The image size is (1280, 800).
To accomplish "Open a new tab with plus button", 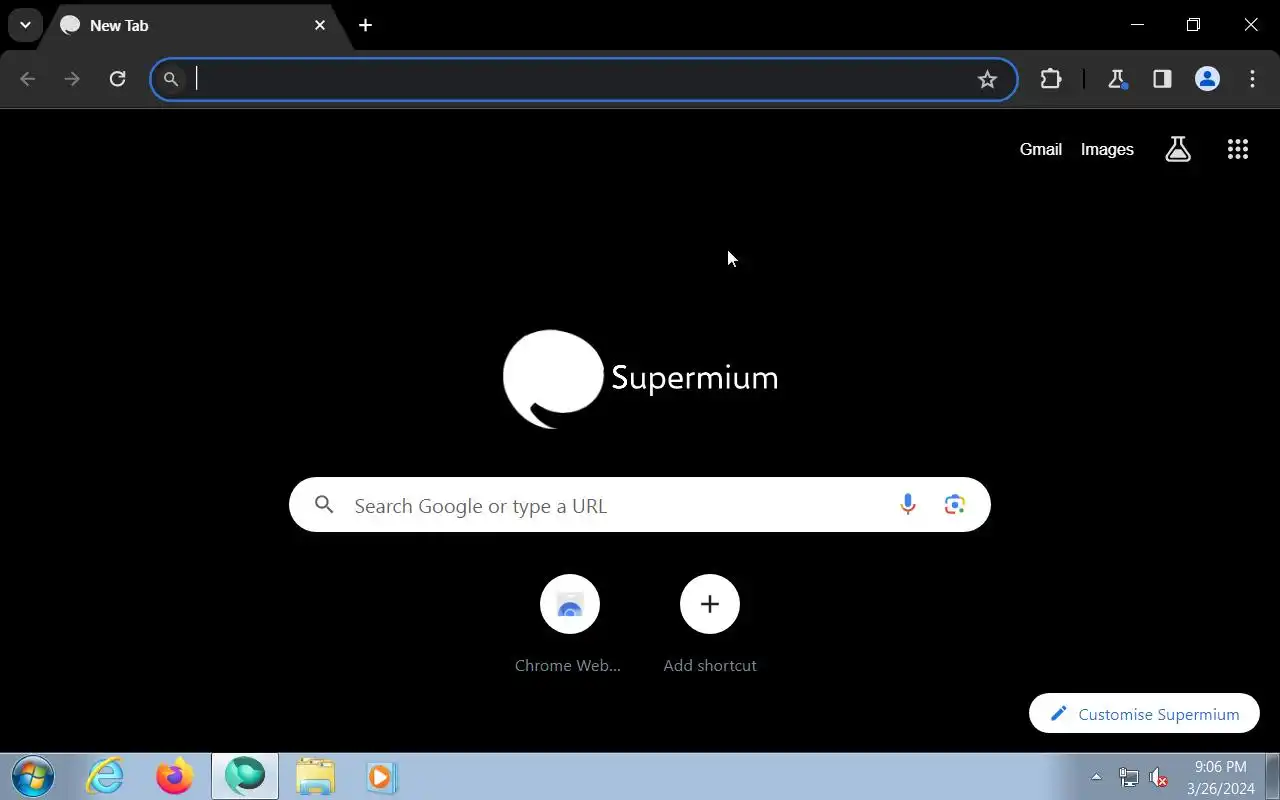I will (366, 25).
